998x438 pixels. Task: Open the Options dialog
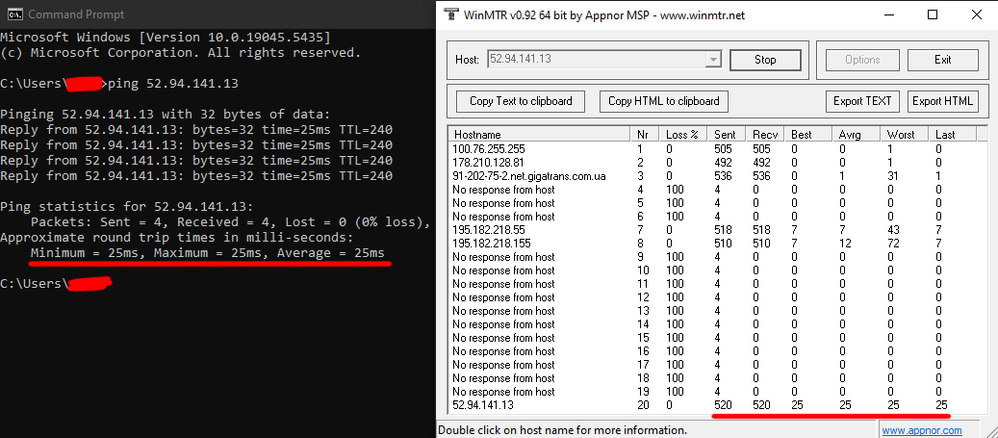862,60
